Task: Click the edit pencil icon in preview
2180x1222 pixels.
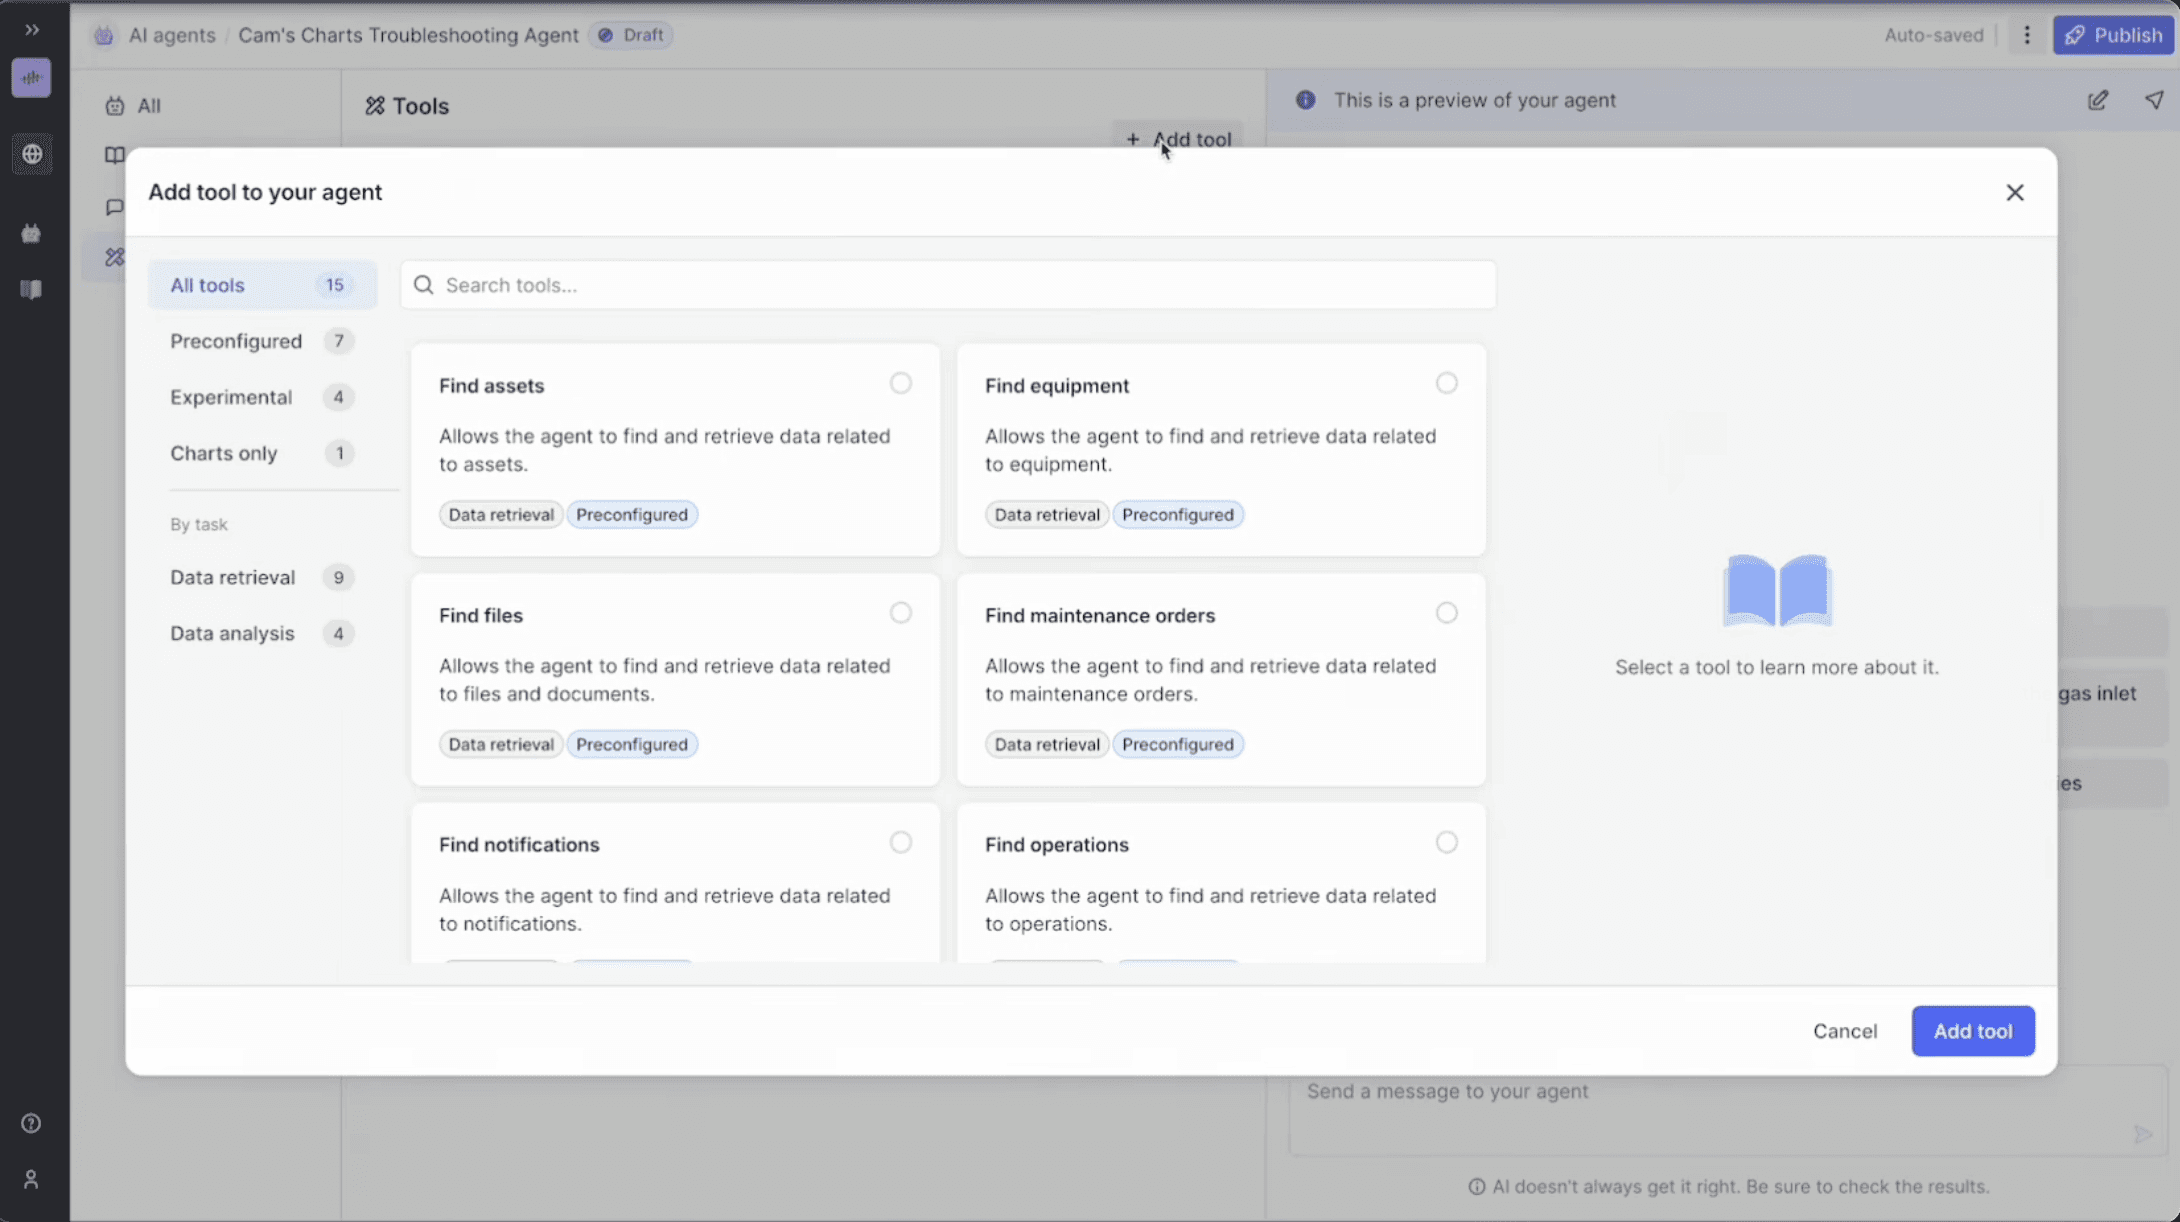Action: (x=2097, y=100)
